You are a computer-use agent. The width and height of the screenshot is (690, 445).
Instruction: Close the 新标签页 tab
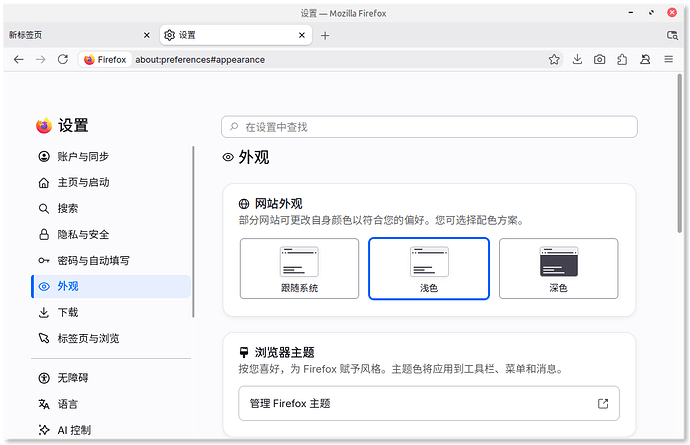(147, 35)
